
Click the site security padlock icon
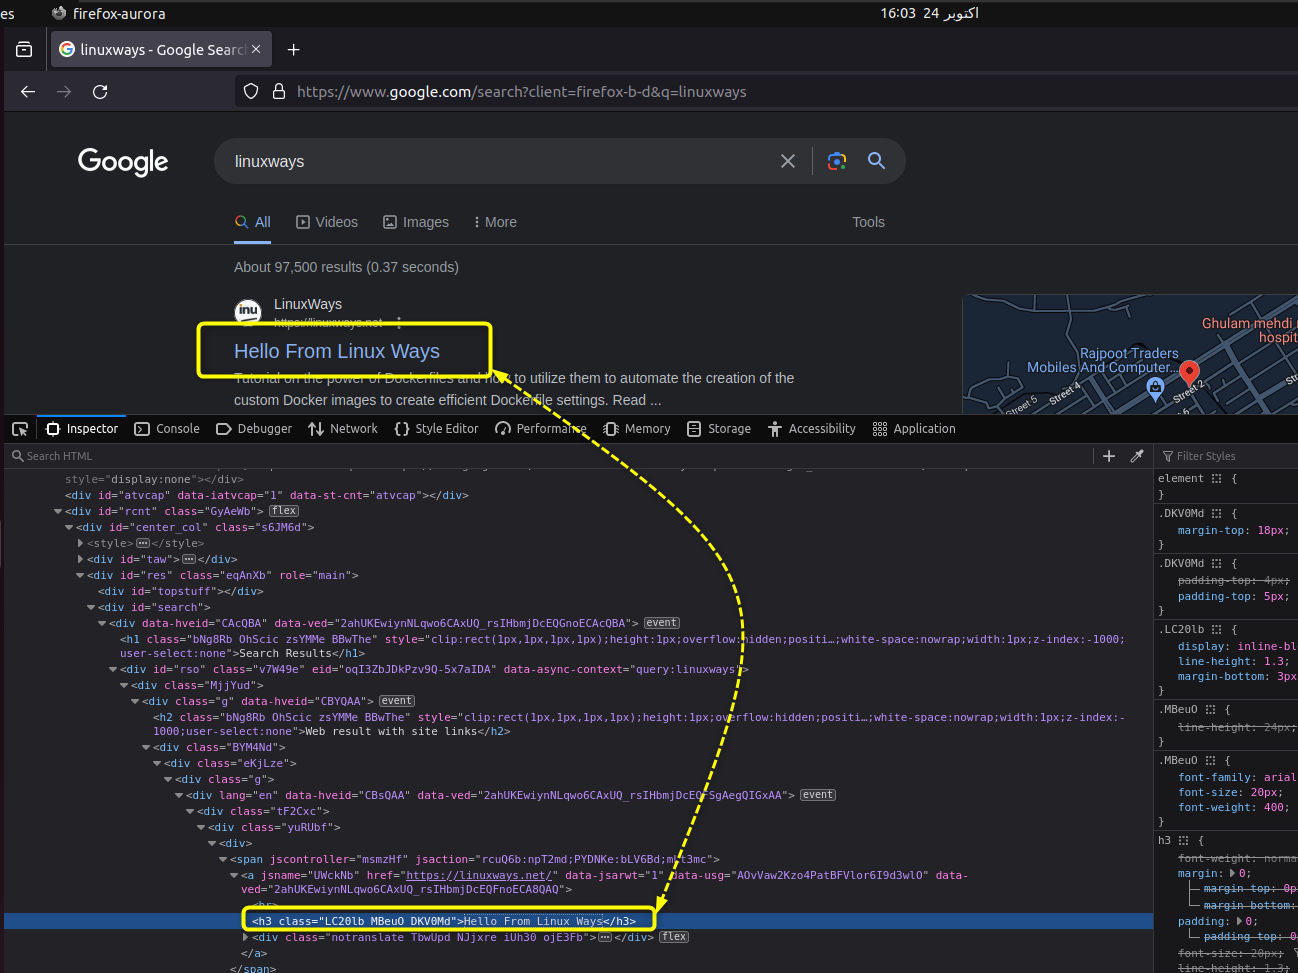(x=279, y=91)
